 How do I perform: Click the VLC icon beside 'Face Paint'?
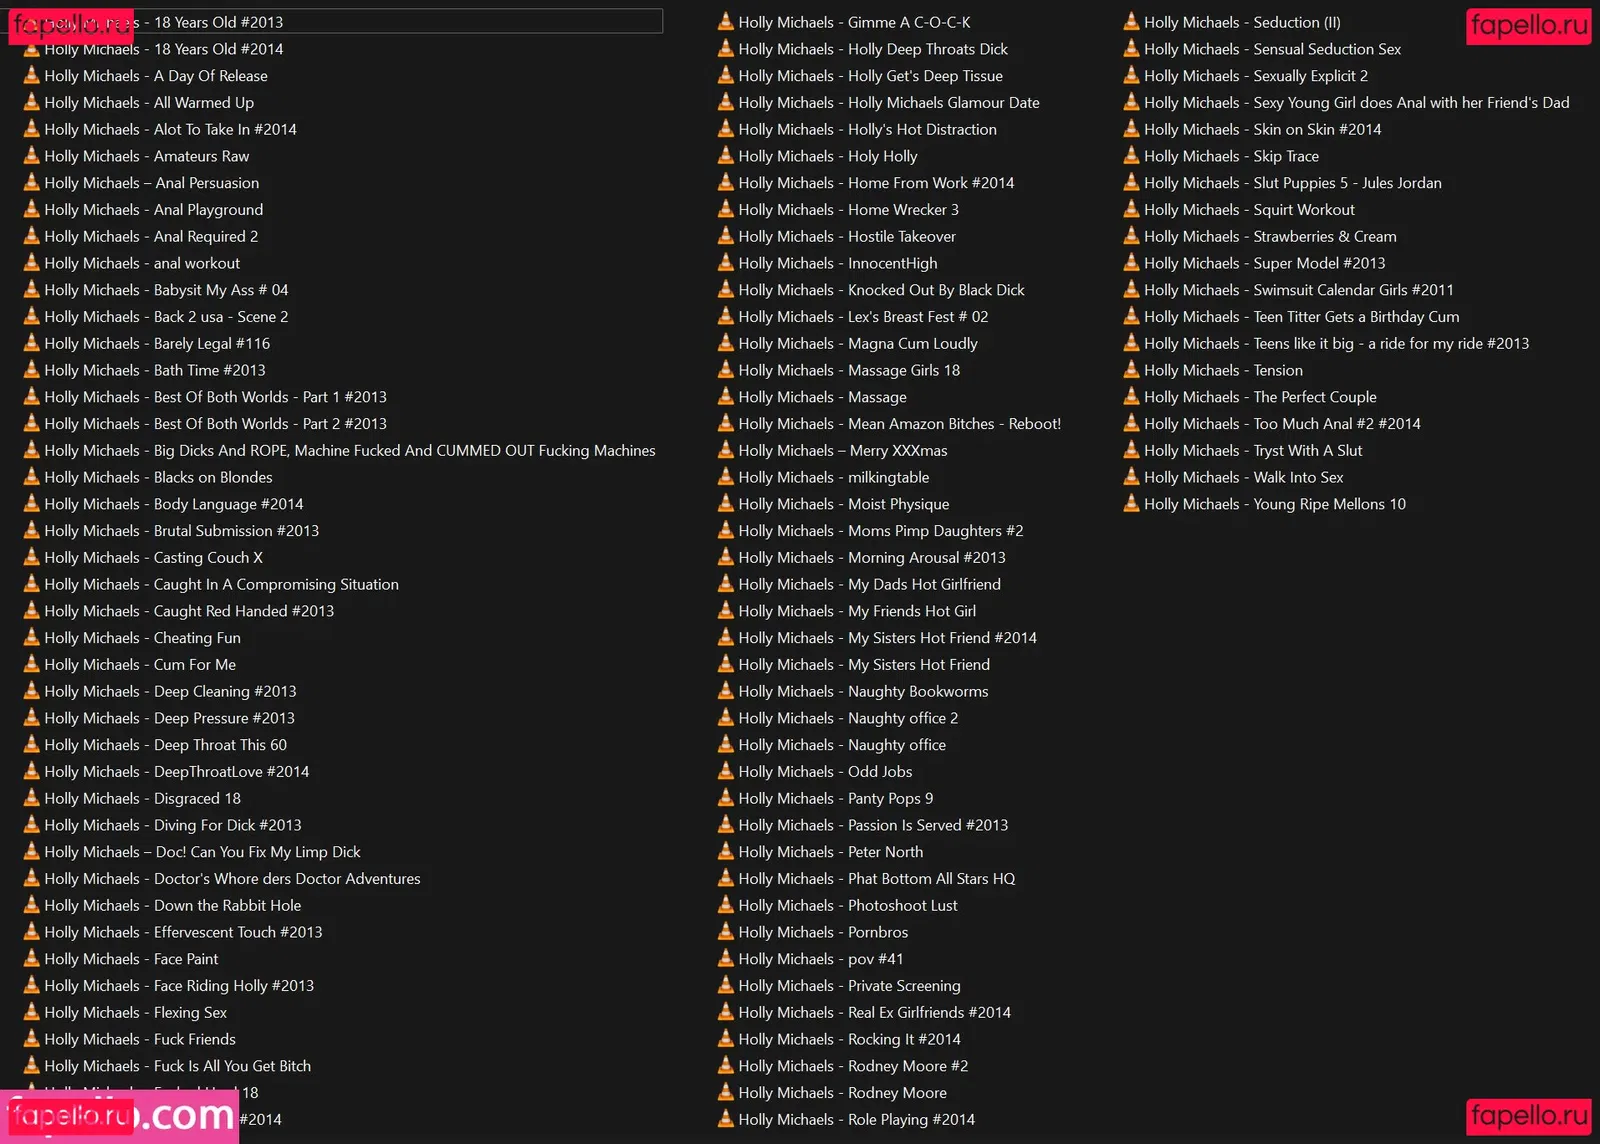(x=31, y=958)
